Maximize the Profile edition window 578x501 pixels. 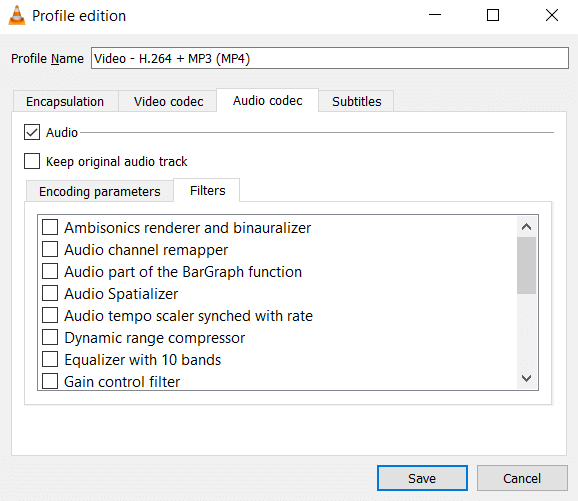[493, 15]
